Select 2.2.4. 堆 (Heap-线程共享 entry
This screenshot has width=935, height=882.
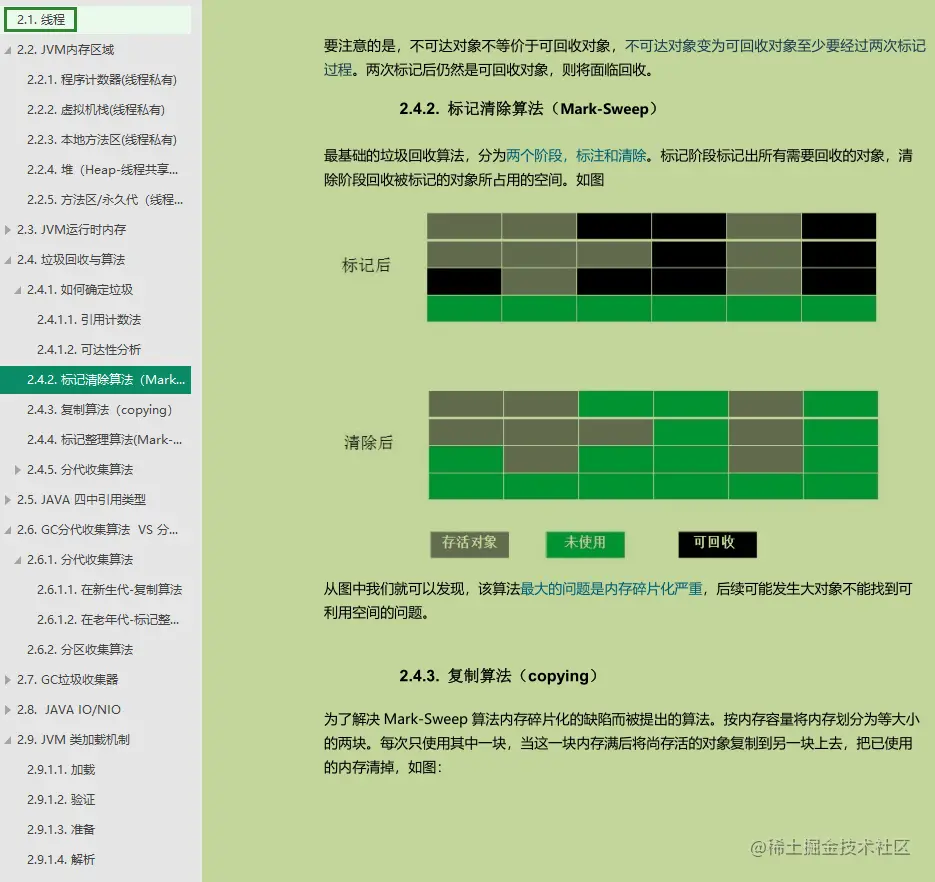(x=103, y=170)
